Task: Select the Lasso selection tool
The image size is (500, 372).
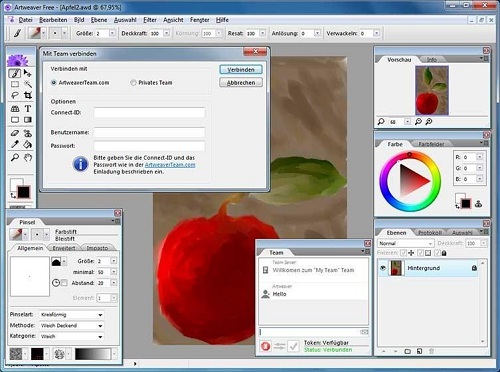Action: pos(15,95)
